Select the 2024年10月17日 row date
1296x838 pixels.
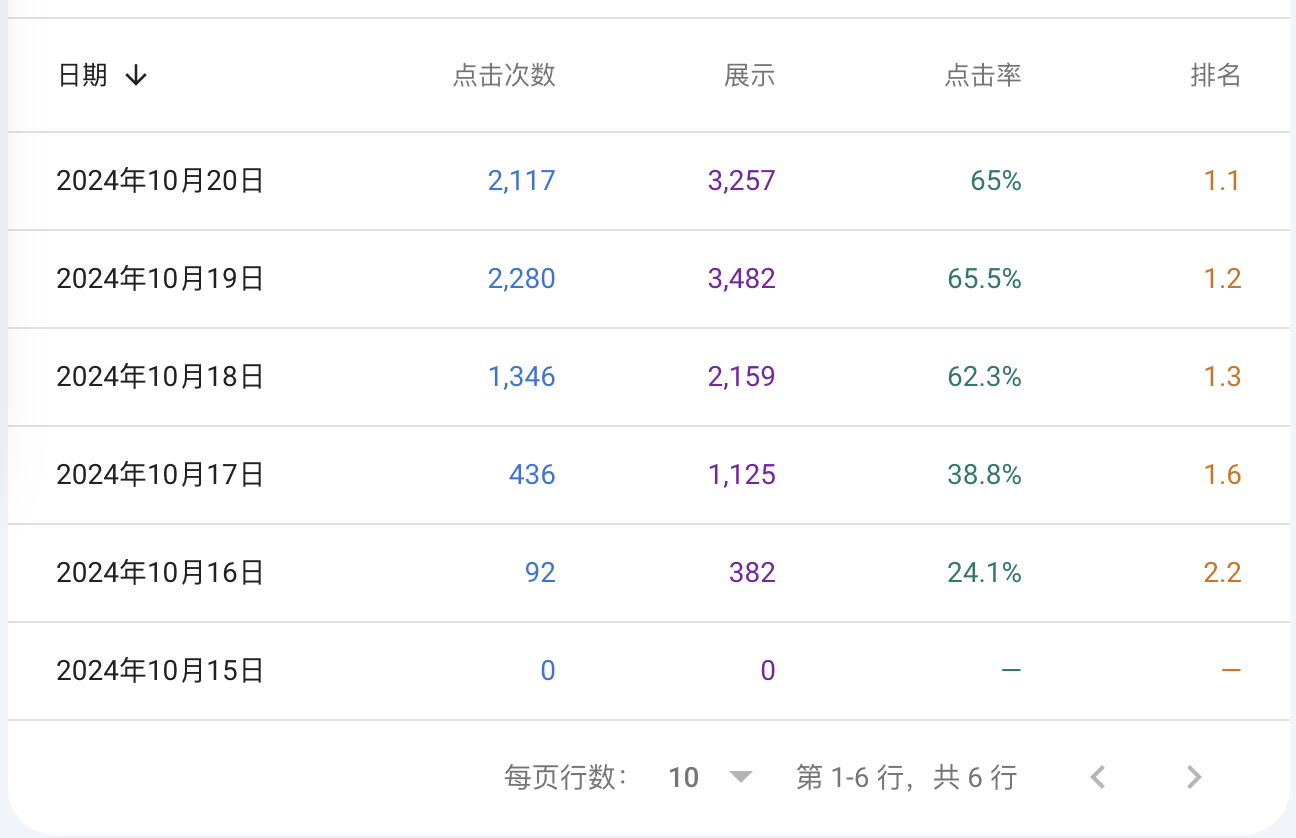(160, 475)
